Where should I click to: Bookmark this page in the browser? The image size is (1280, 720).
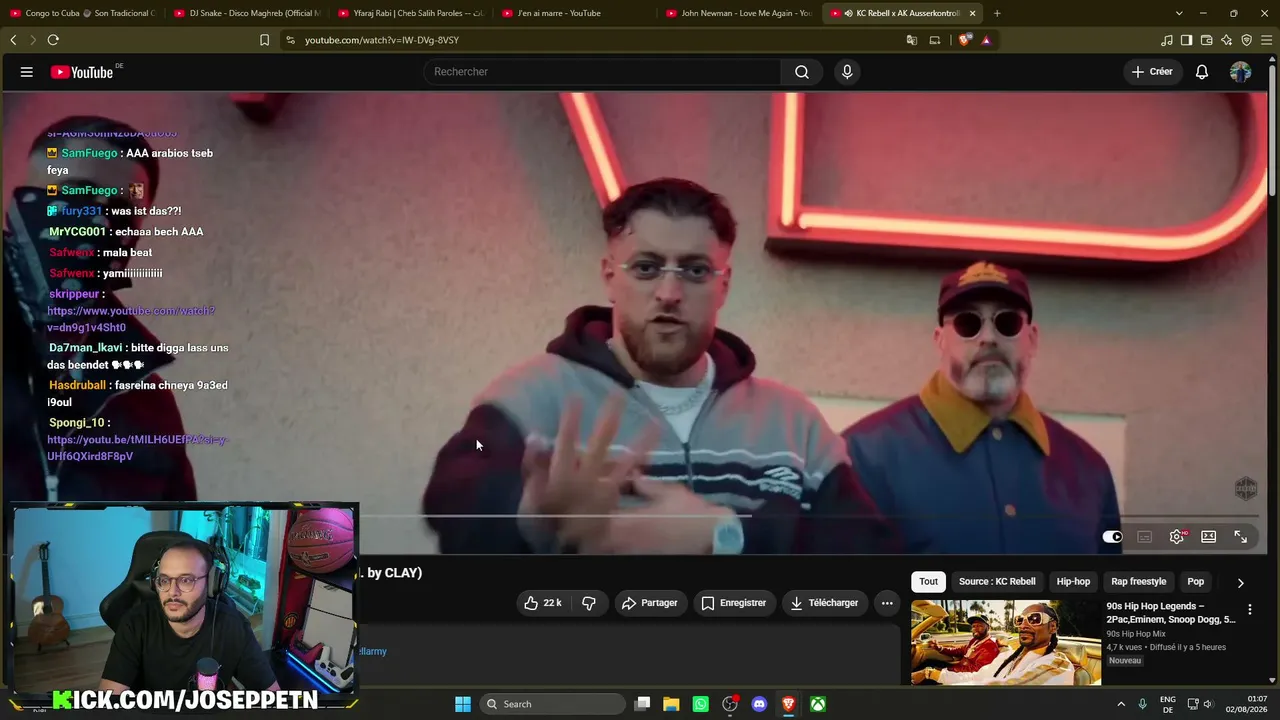pos(264,40)
